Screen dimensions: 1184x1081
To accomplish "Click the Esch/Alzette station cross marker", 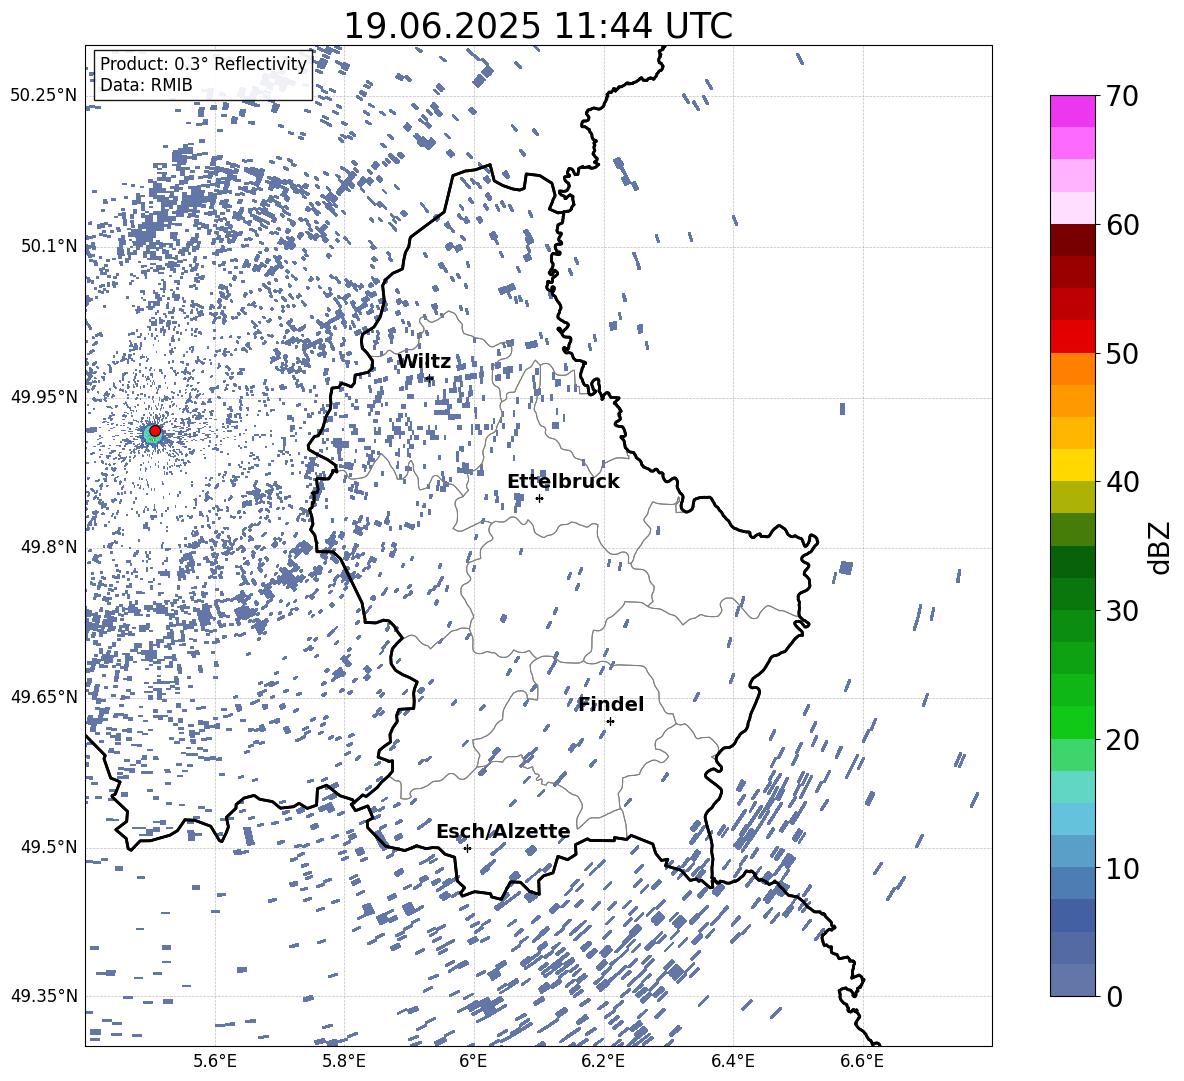I will [467, 848].
